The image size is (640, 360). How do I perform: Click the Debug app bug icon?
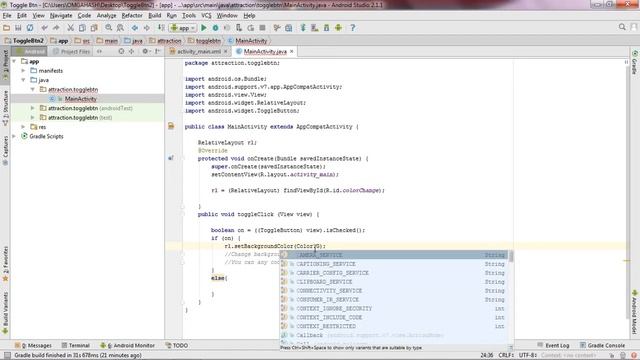[215, 28]
